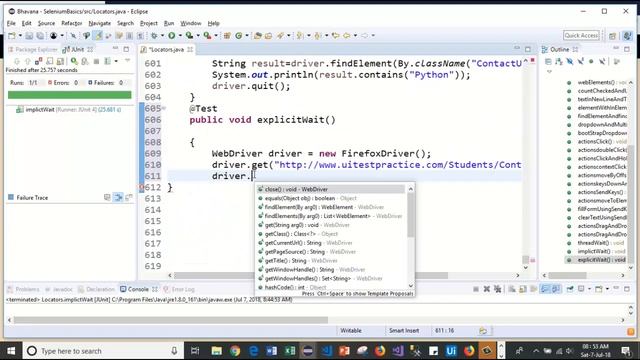640x360 pixels.
Task: Click the Save toolbar icon
Action: [x=29, y=36]
